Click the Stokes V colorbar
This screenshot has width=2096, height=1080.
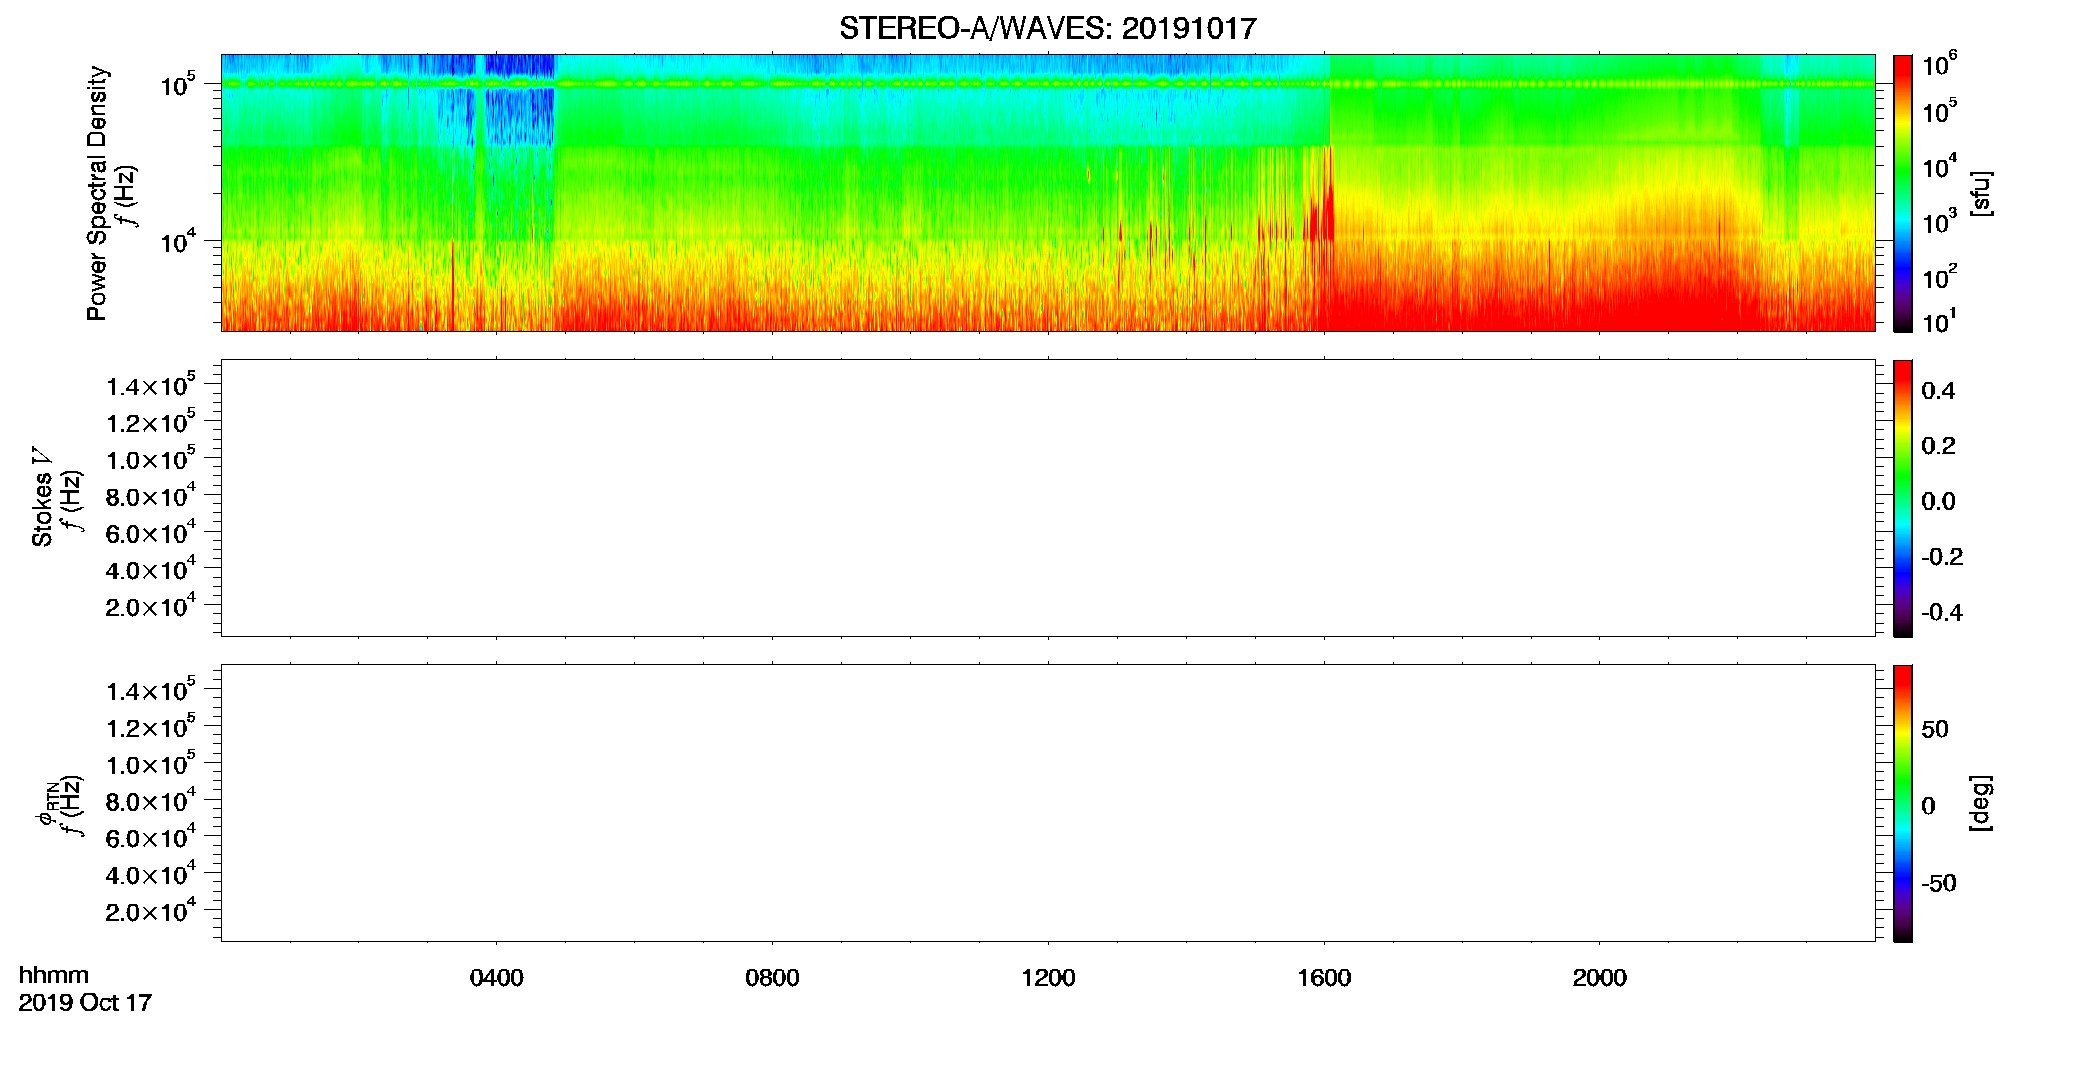click(x=1903, y=498)
